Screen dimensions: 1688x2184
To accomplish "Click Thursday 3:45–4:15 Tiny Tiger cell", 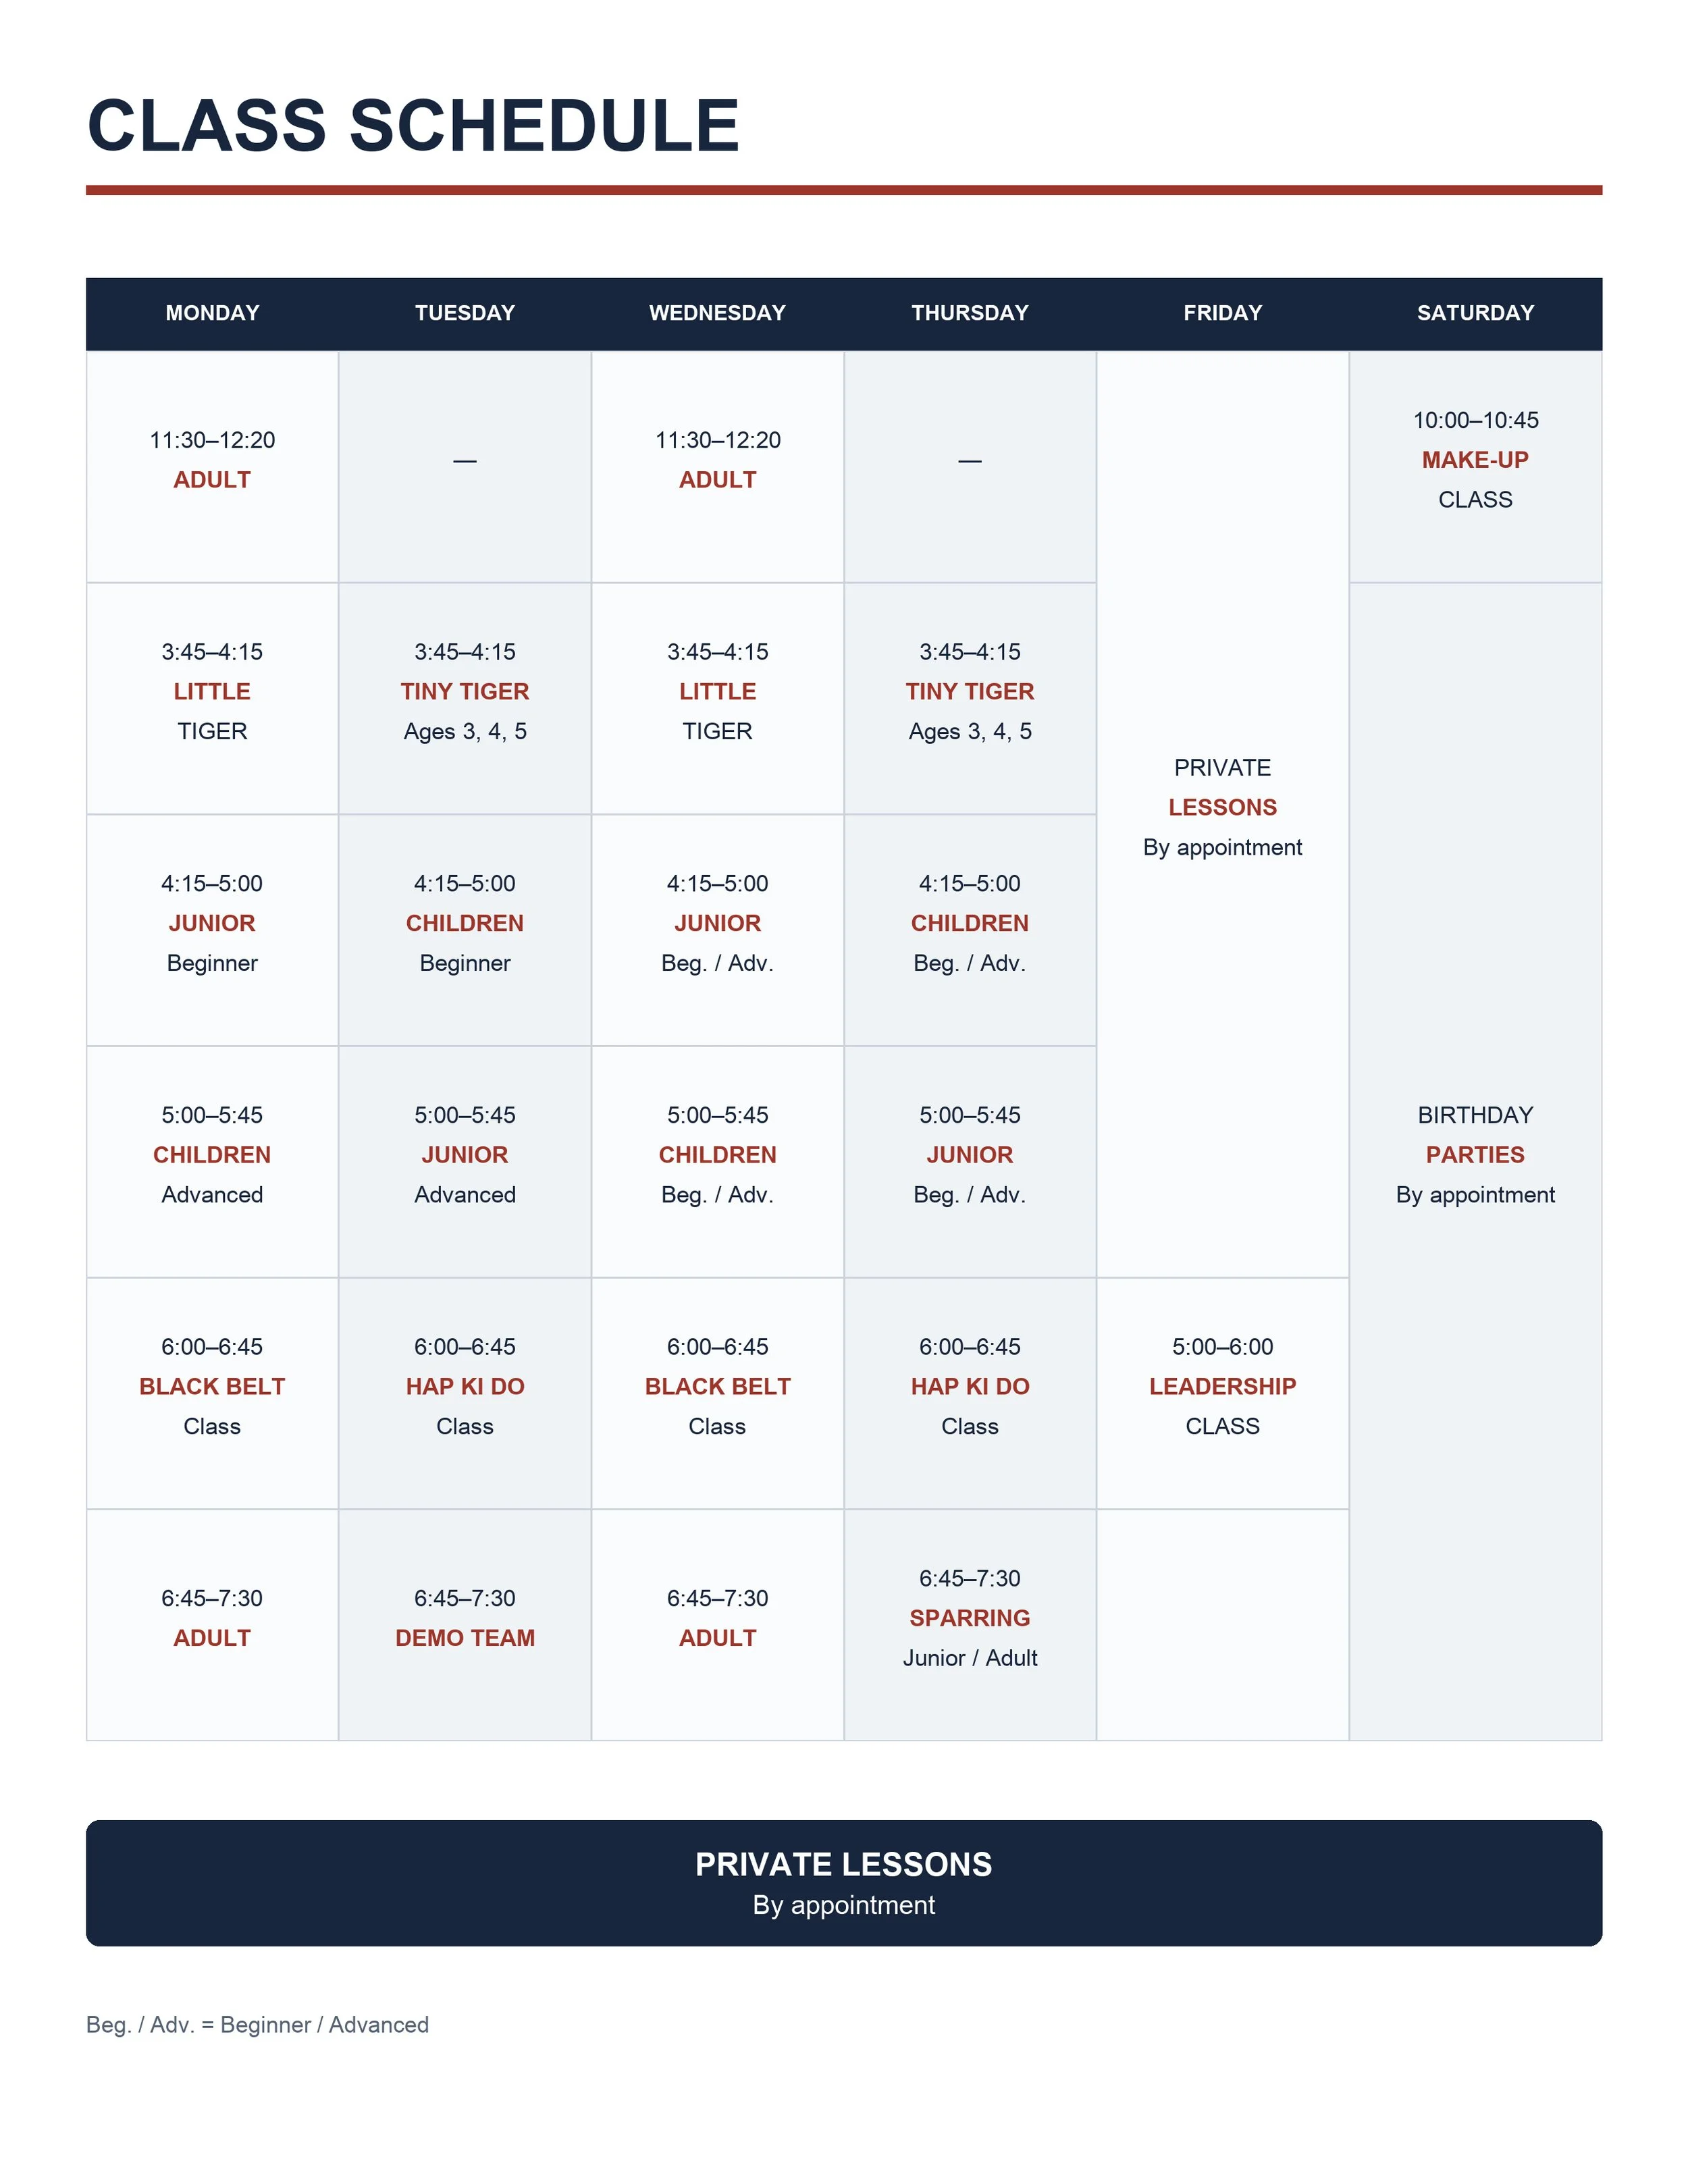I will pyautogui.click(x=970, y=698).
